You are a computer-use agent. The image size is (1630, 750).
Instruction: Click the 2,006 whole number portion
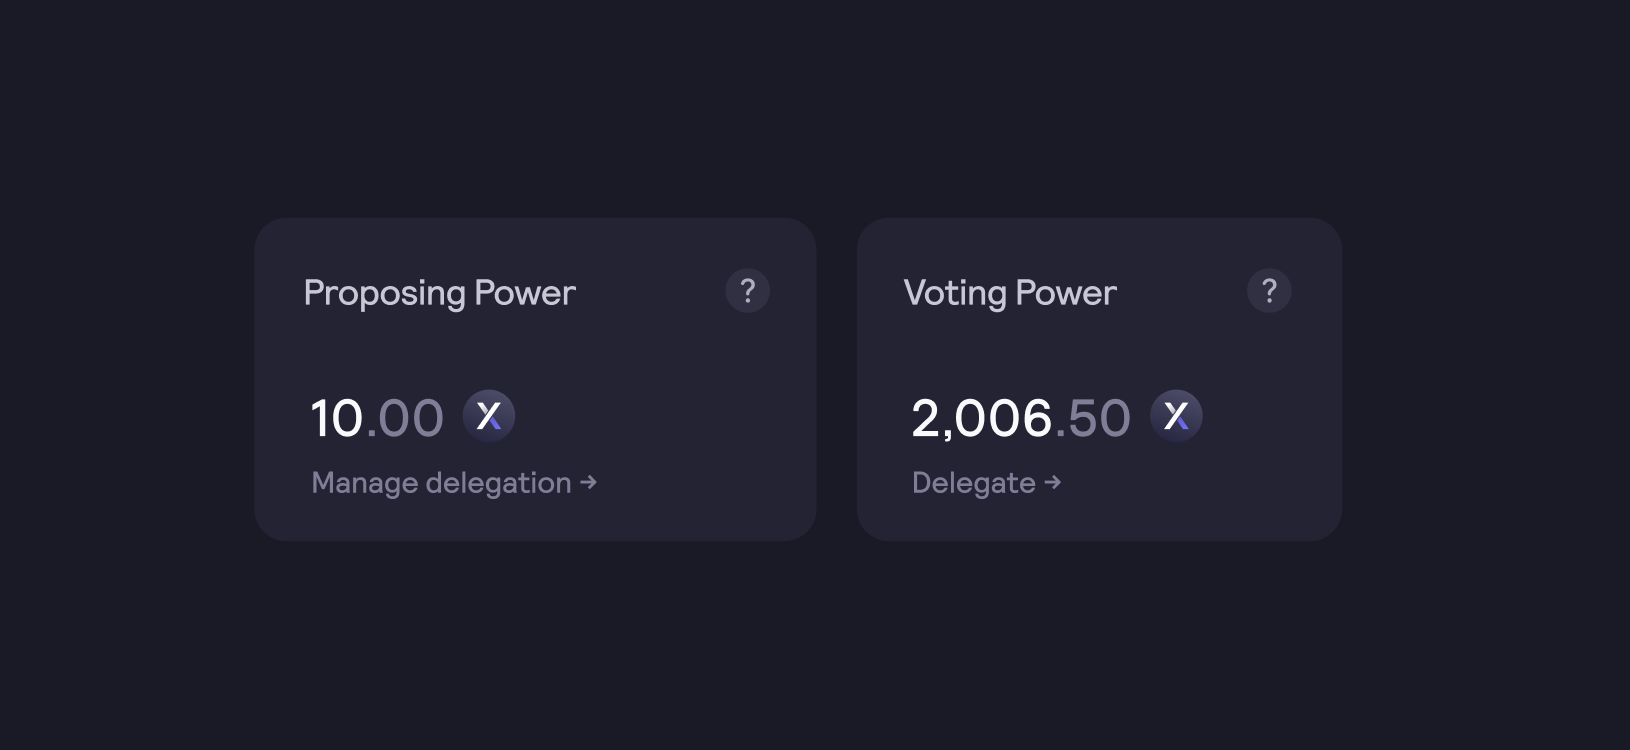coord(981,418)
